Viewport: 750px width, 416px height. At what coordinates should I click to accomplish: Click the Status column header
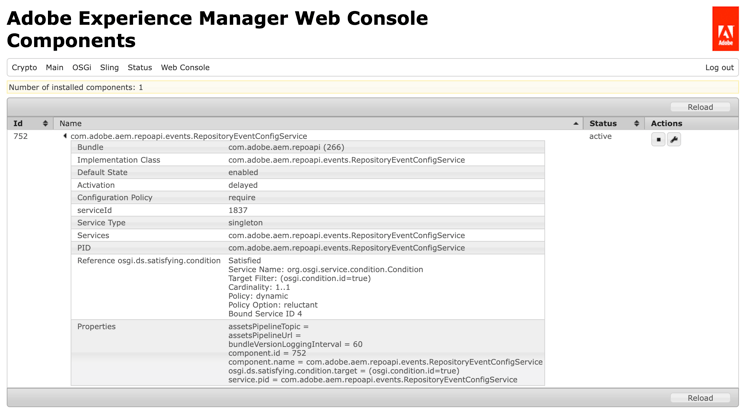pyautogui.click(x=614, y=123)
